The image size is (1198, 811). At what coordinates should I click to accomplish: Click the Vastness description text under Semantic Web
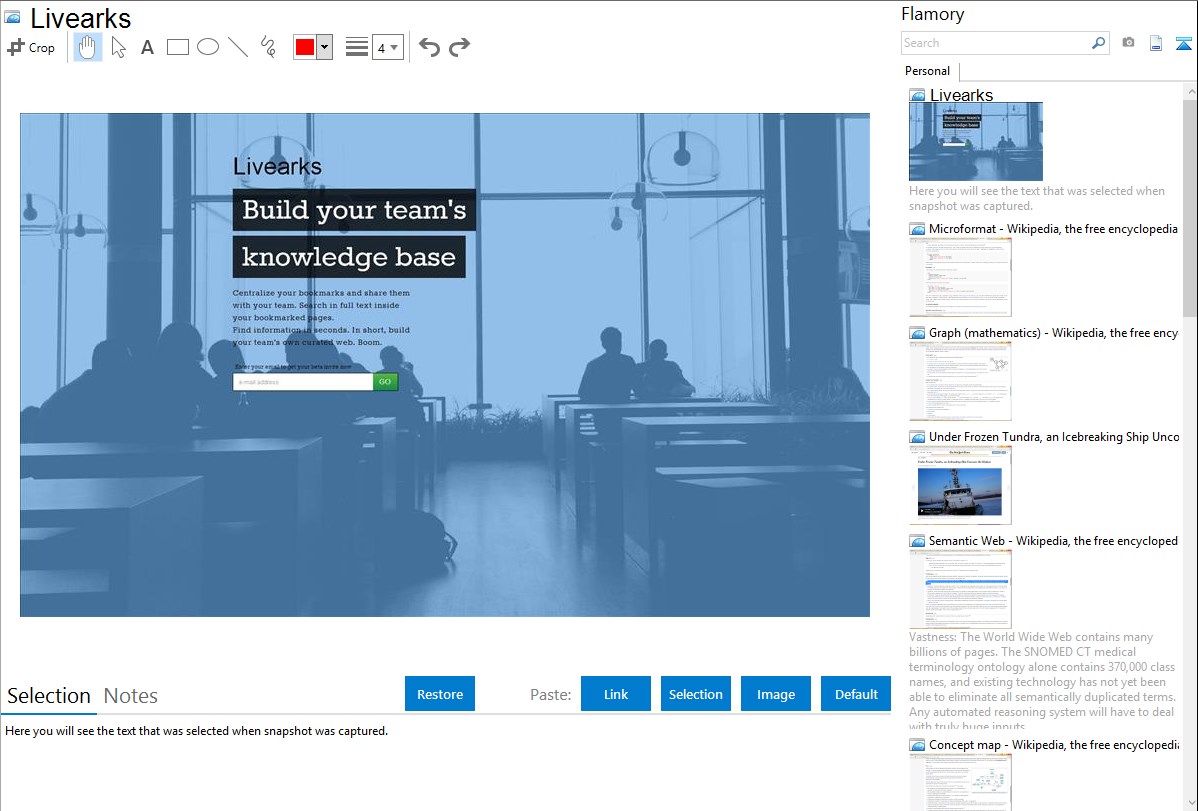(x=1042, y=681)
